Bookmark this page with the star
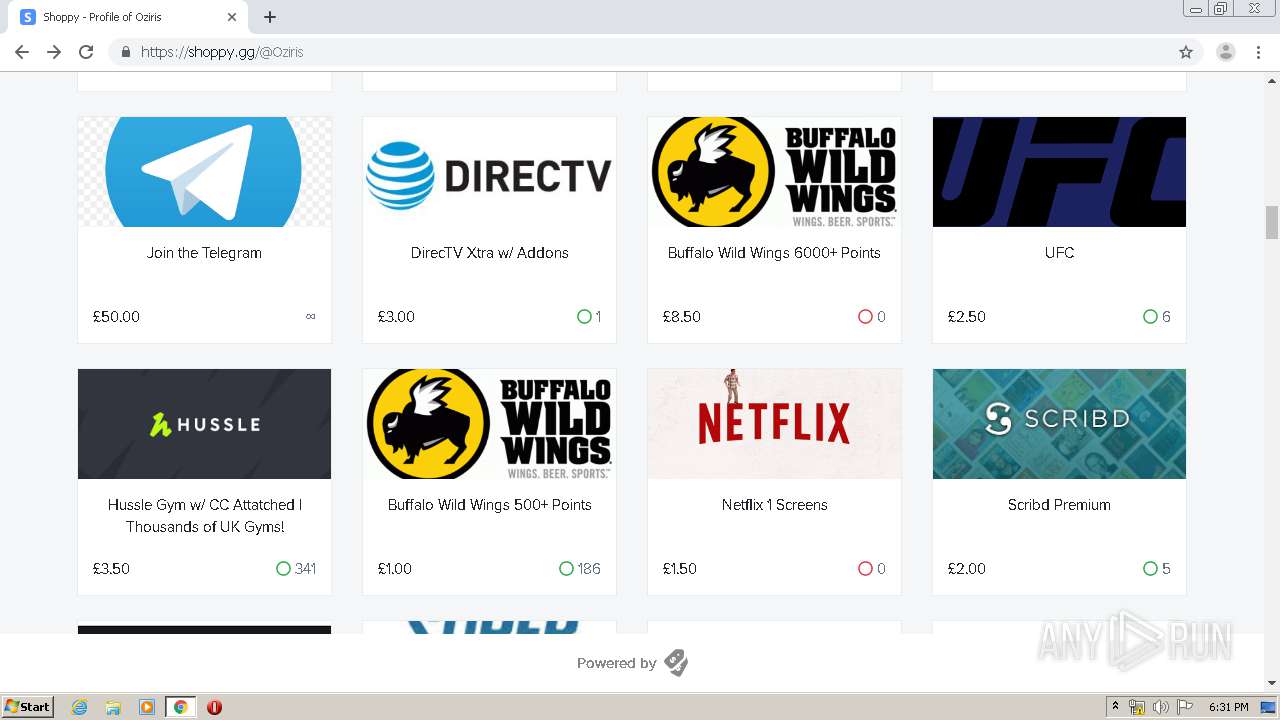1280x720 pixels. tap(1186, 52)
